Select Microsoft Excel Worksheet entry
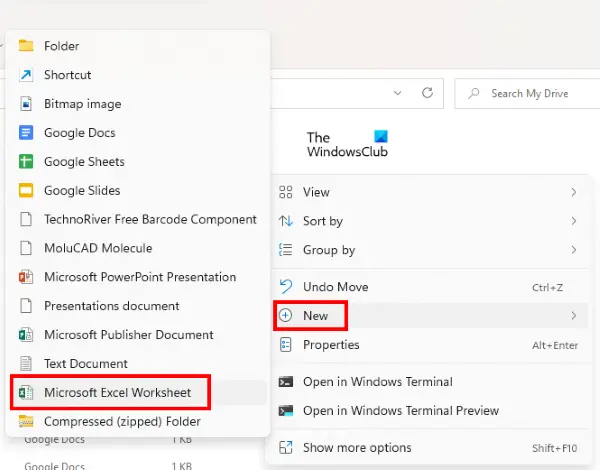Screen dimensions: 600x470 tap(138, 392)
